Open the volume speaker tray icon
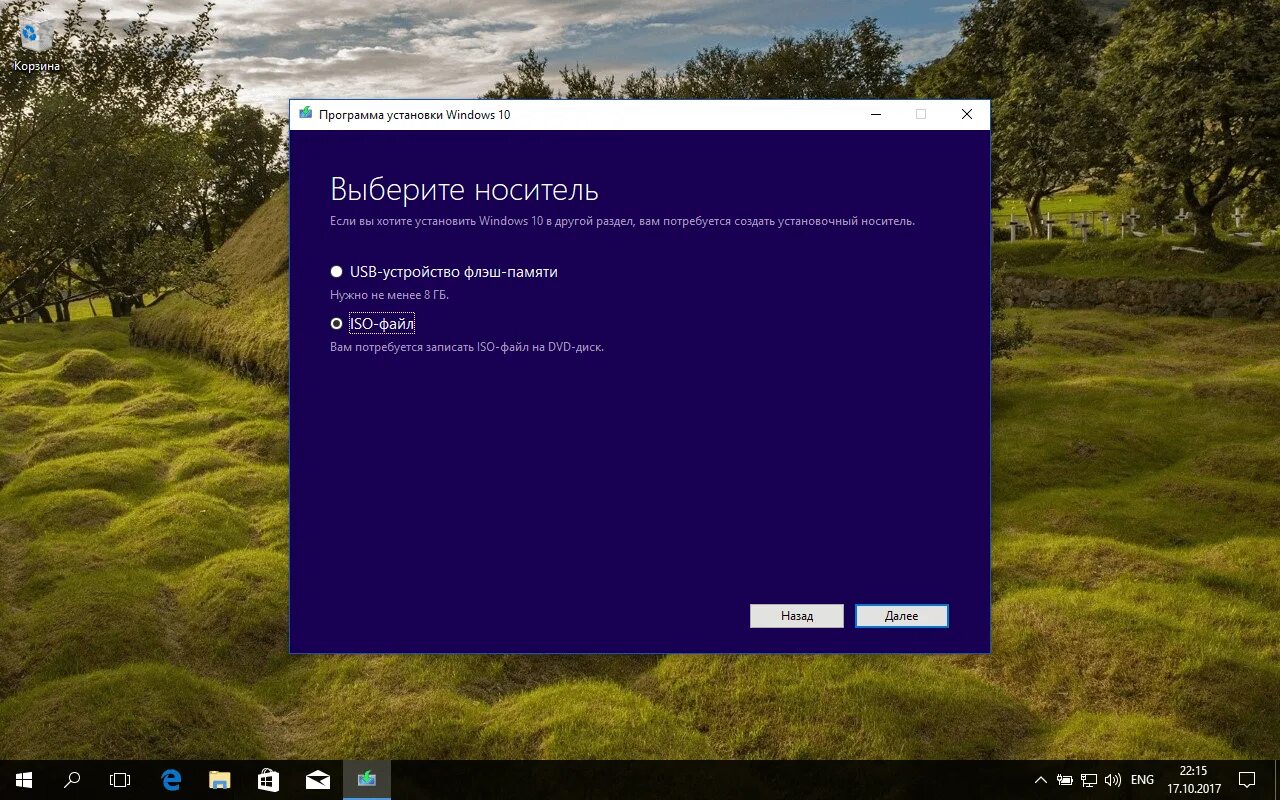This screenshot has height=800, width=1280. point(1113,780)
